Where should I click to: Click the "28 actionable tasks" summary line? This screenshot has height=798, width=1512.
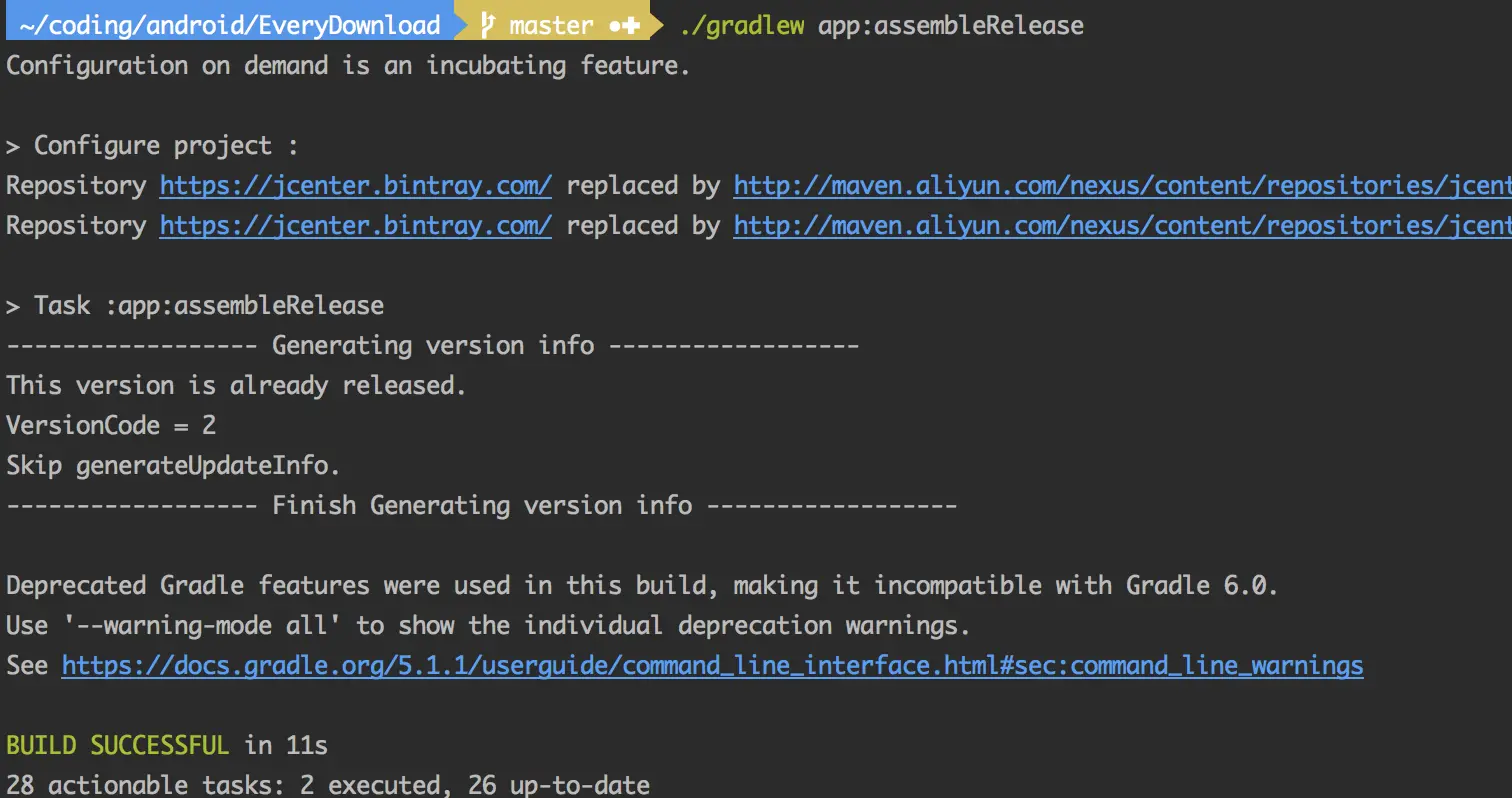pyautogui.click(x=328, y=785)
